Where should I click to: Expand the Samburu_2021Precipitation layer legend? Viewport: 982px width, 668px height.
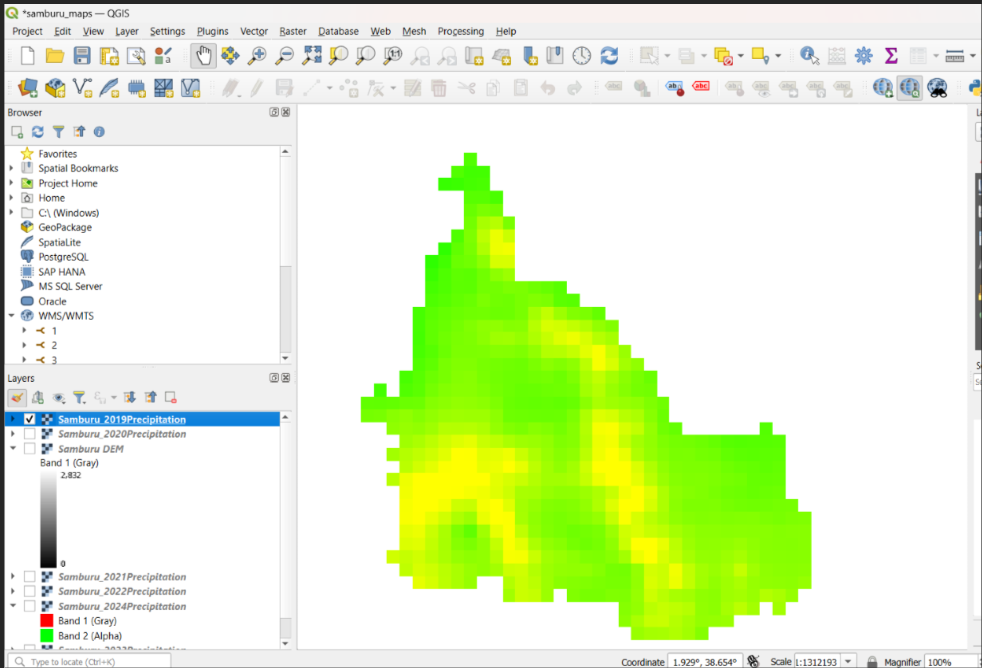click(x=13, y=576)
